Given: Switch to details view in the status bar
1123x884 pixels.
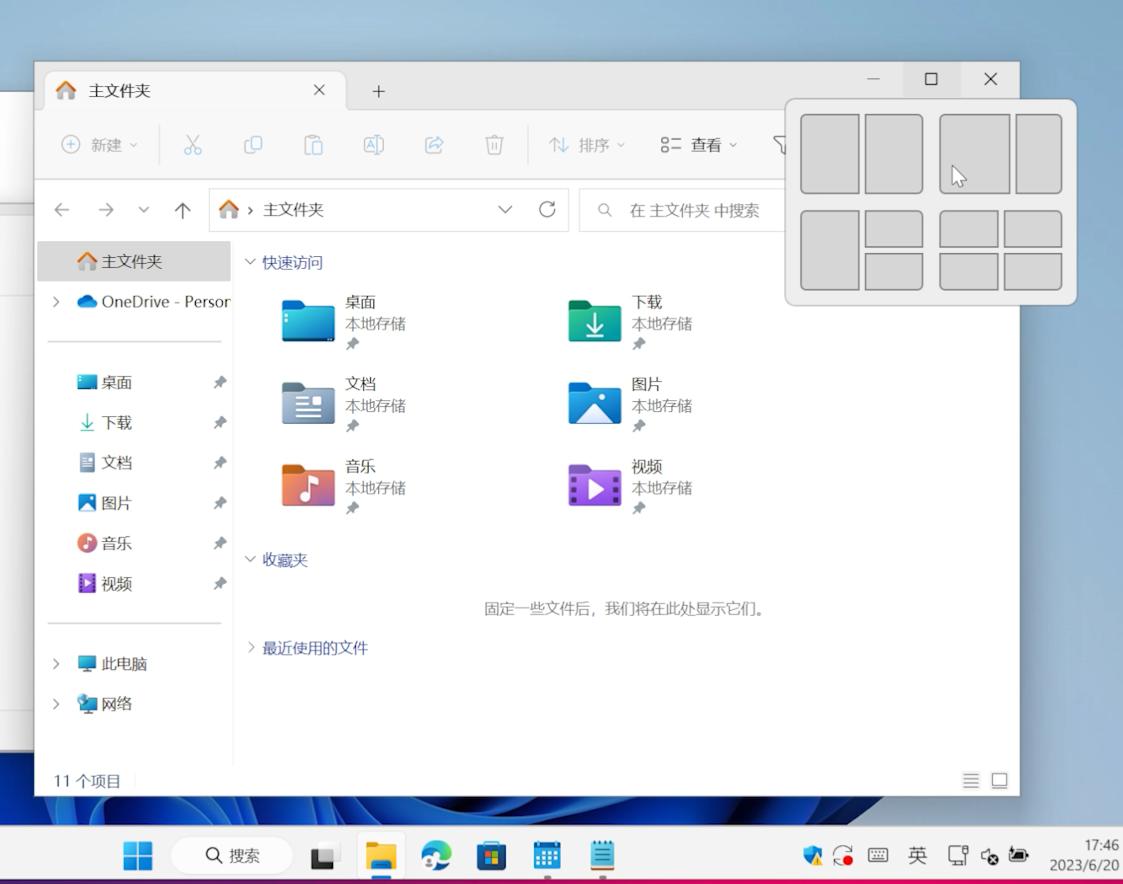Looking at the screenshot, I should point(969,781).
